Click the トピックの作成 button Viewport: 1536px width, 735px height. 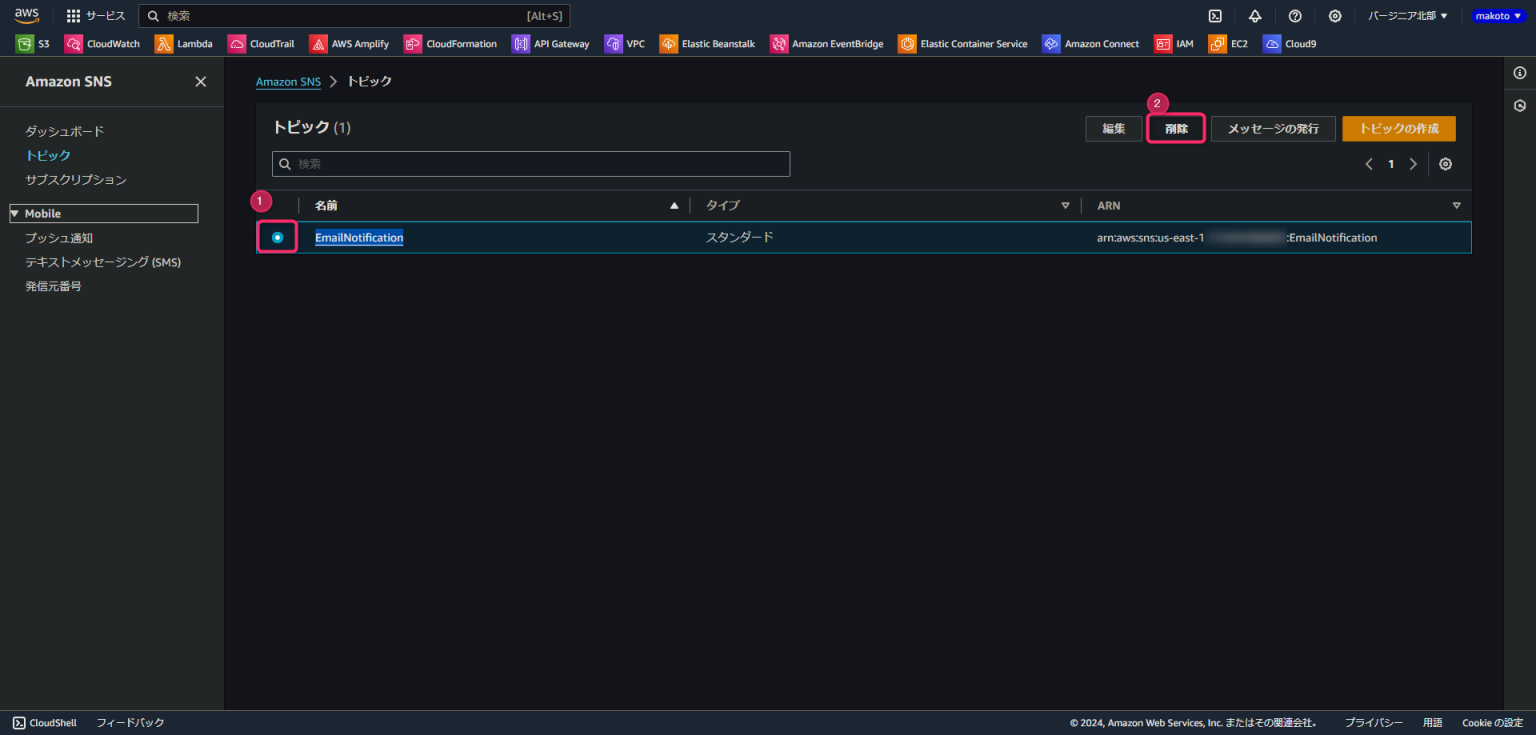1398,129
